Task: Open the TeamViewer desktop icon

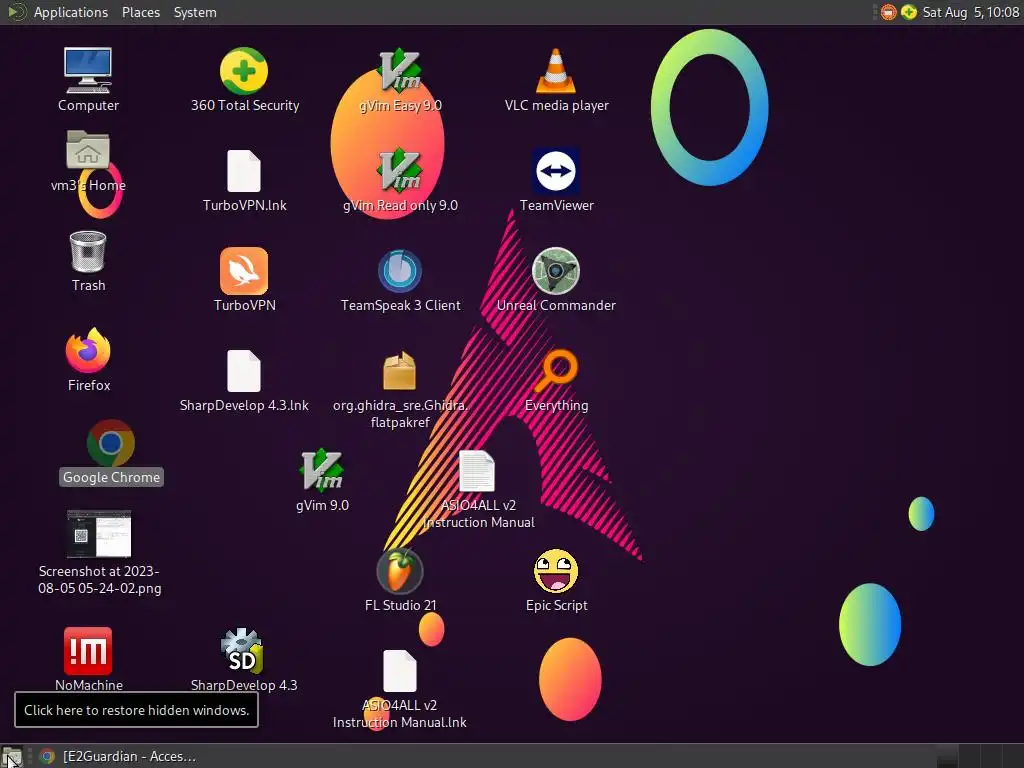Action: [x=556, y=171]
